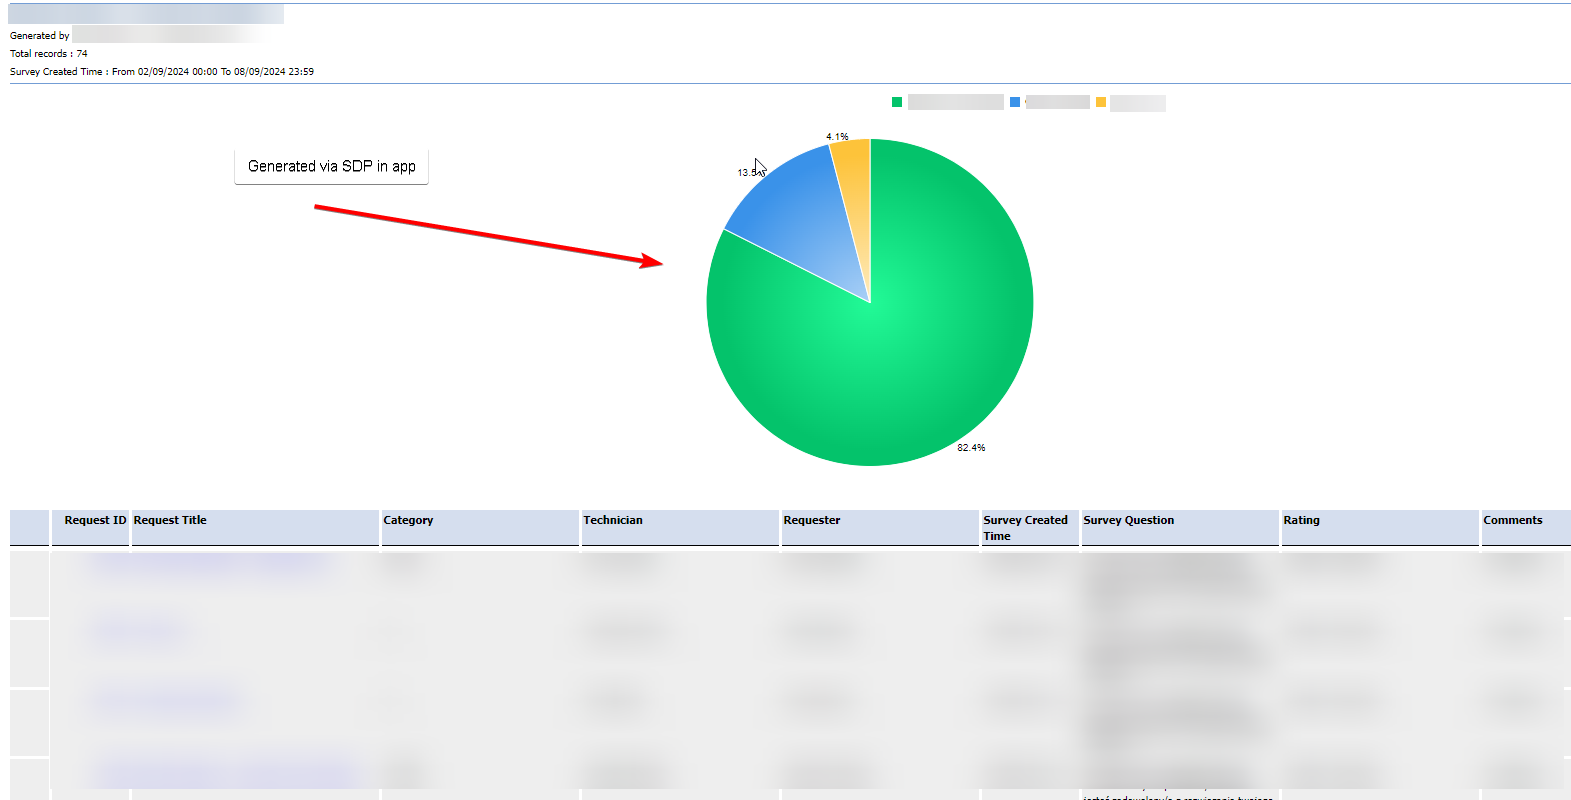
Task: Click the 4.1% pie chart label
Action: click(x=837, y=137)
